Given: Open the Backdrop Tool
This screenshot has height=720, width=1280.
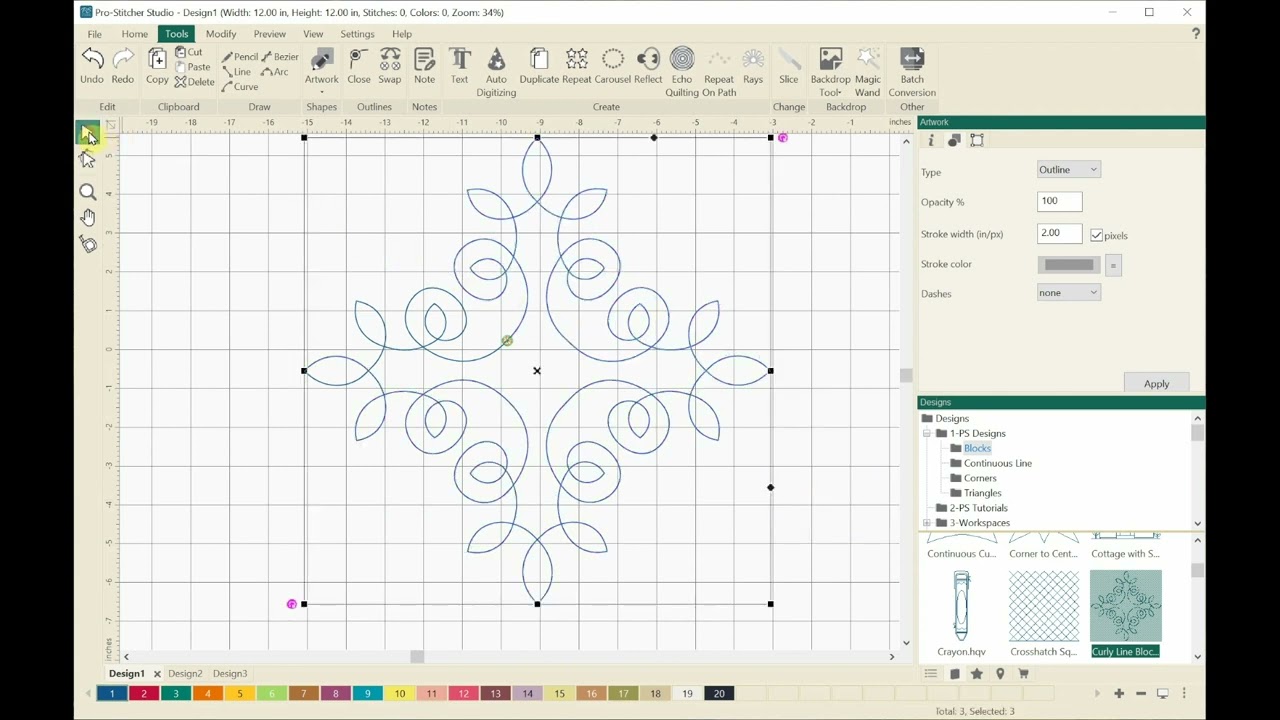Looking at the screenshot, I should pyautogui.click(x=831, y=72).
